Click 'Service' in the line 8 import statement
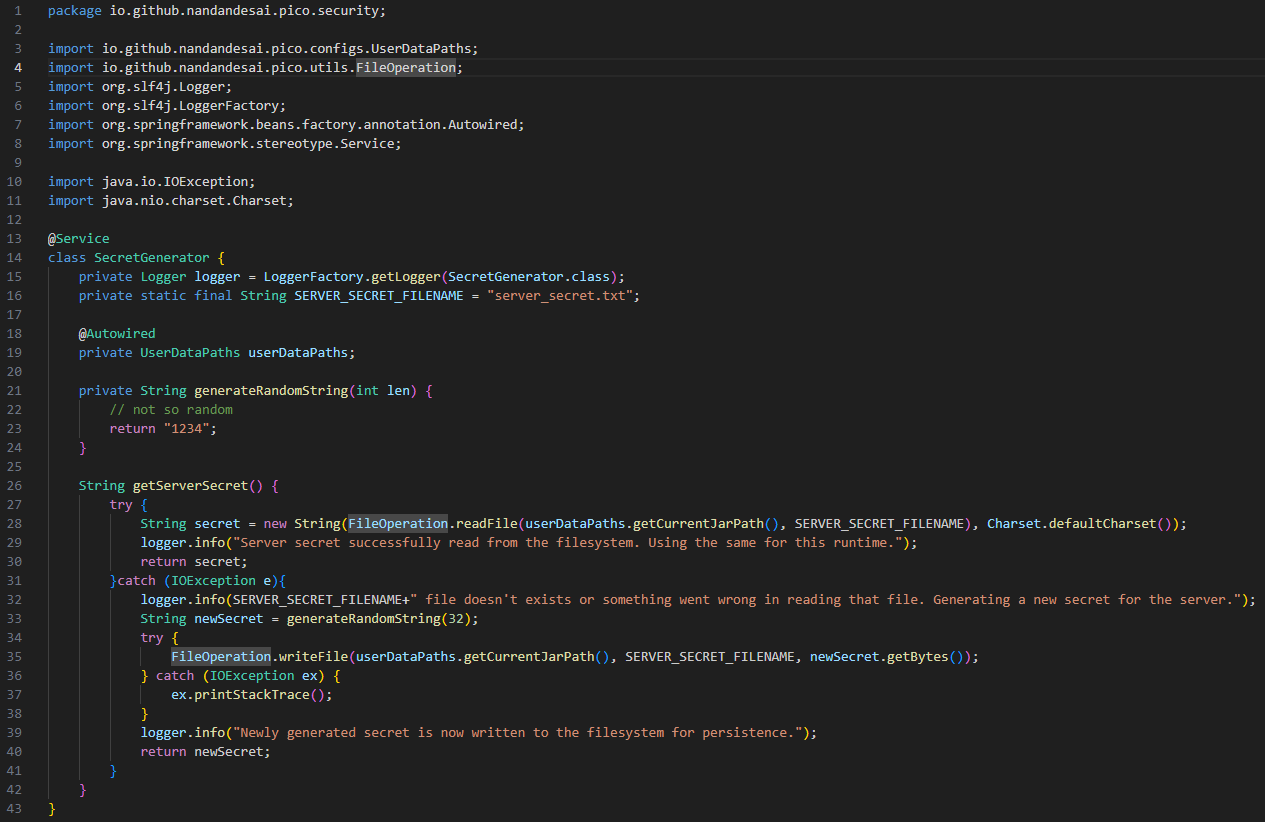The image size is (1265, 822). (x=367, y=144)
